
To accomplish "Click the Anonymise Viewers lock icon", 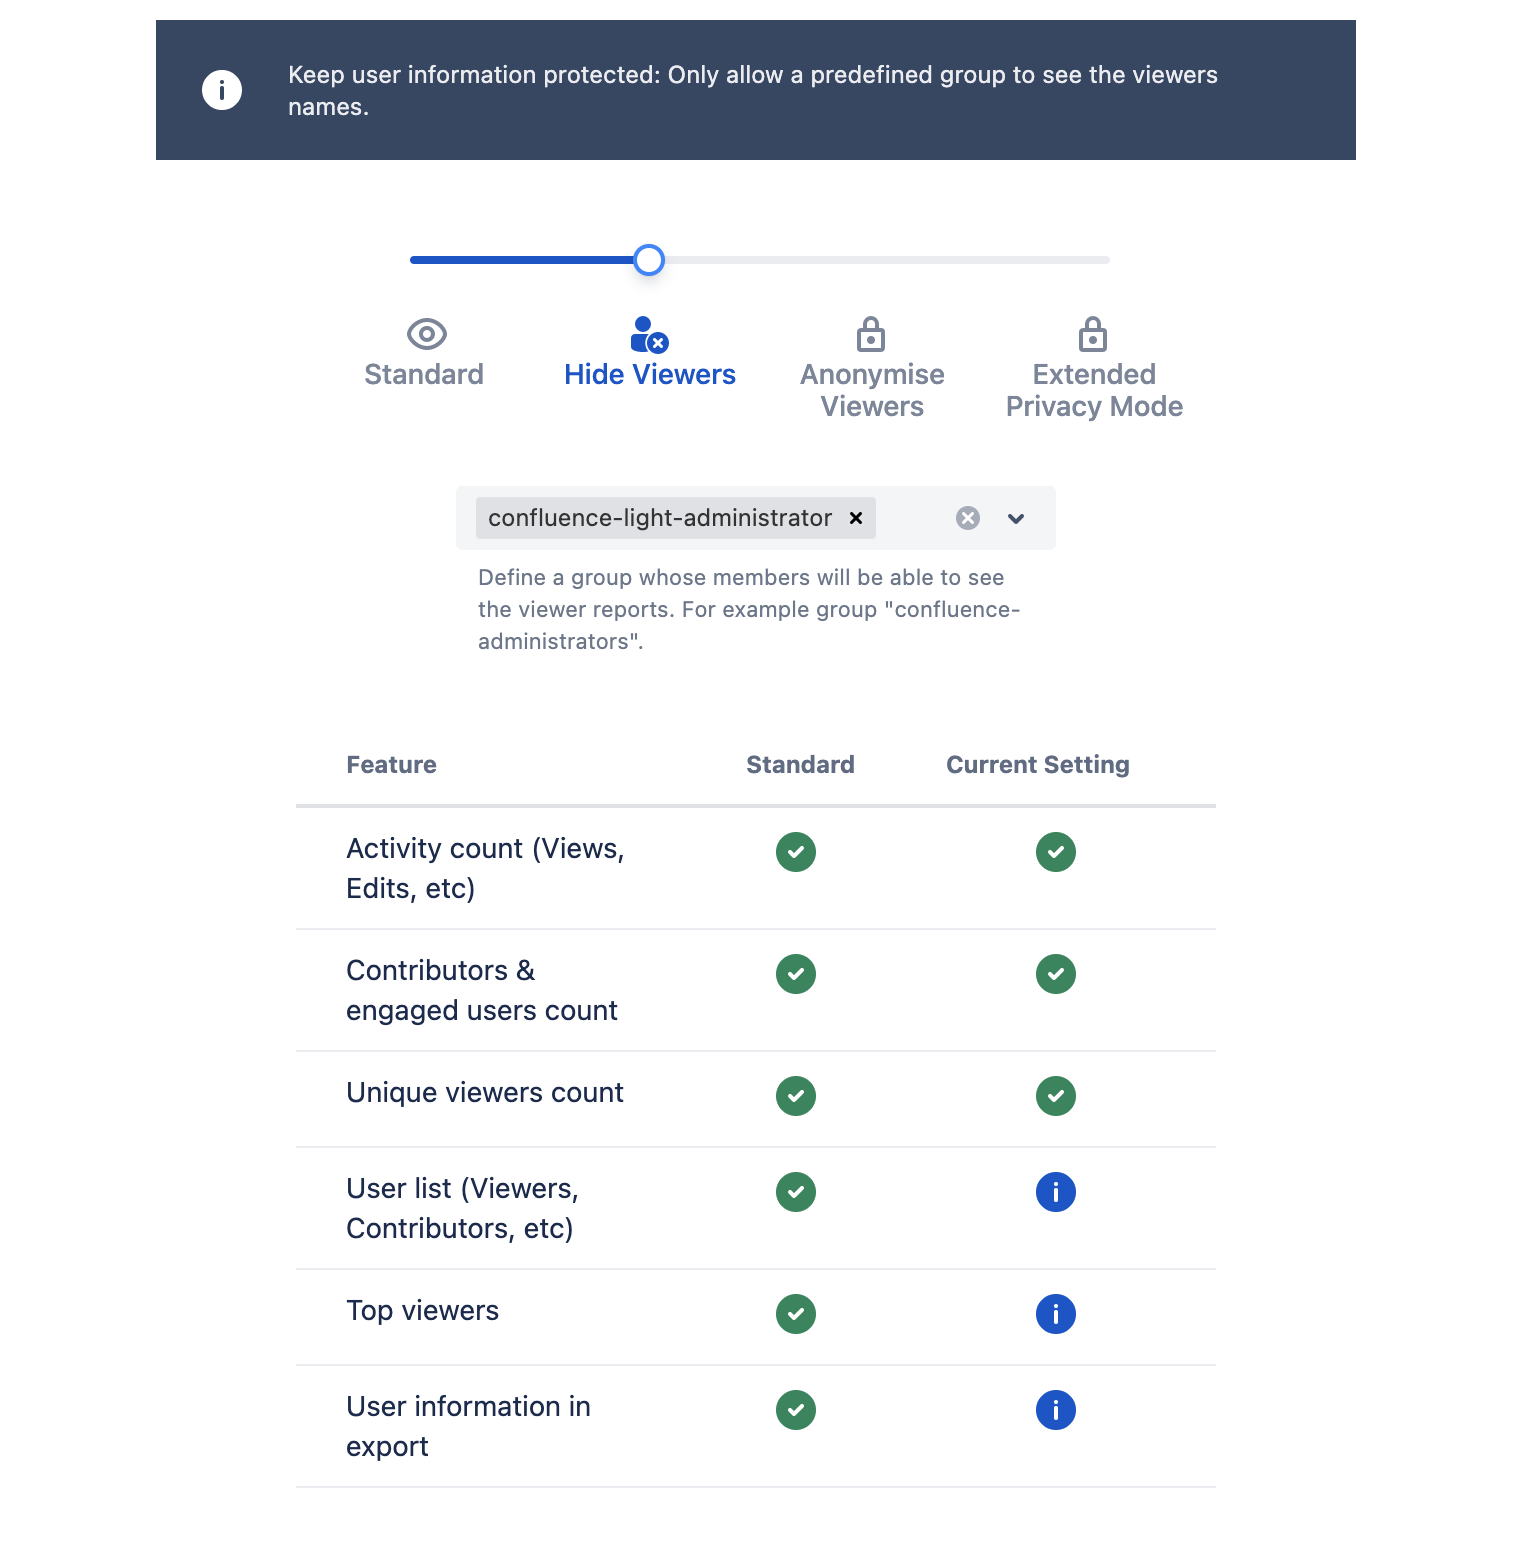I will 871,335.
